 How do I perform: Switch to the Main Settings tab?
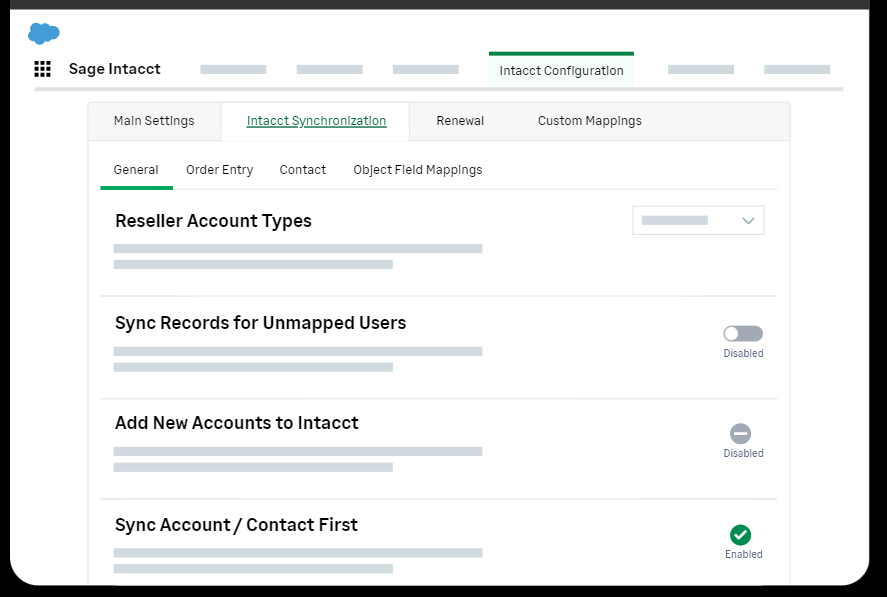154,121
